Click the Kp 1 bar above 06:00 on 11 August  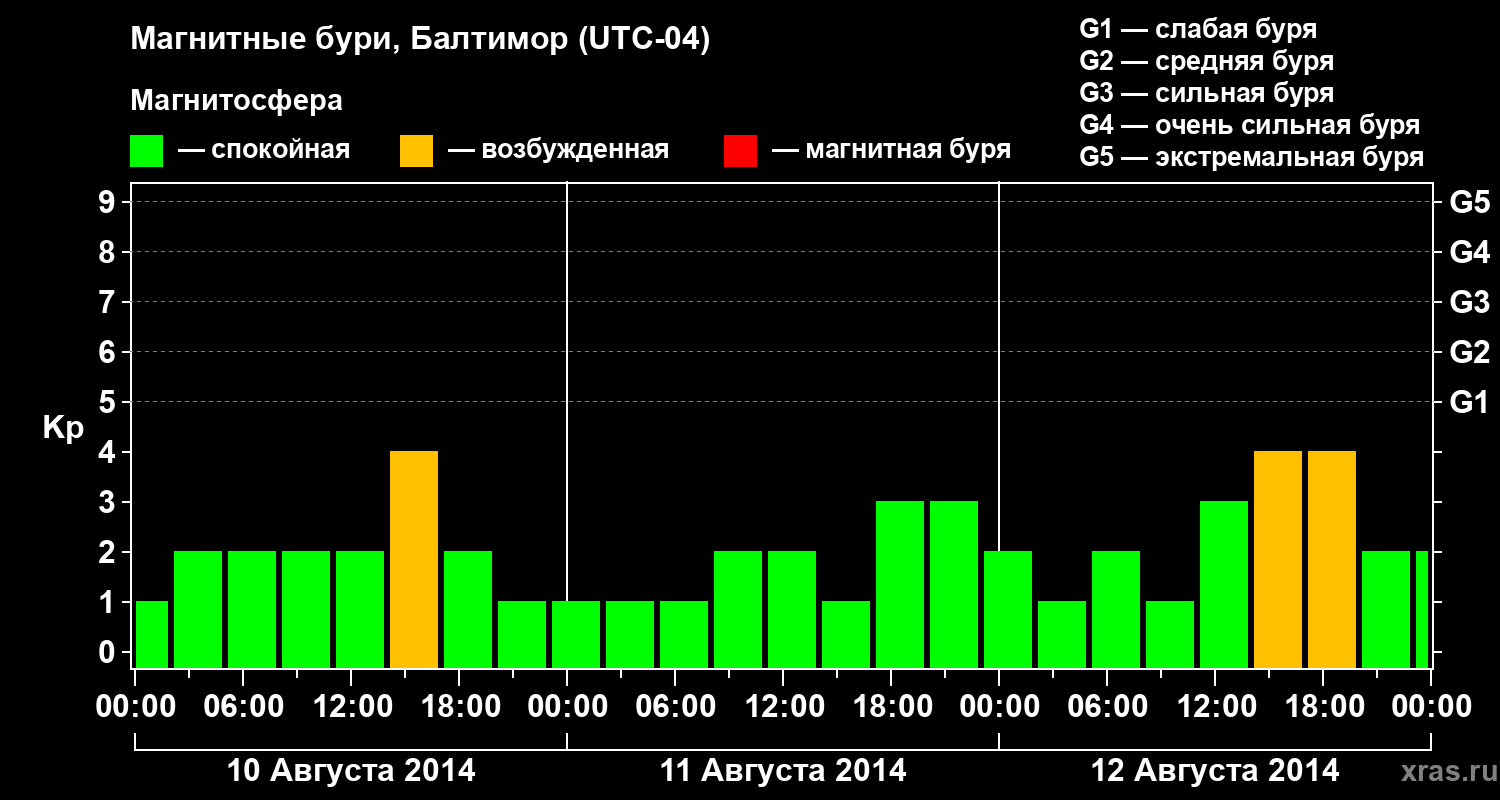click(x=684, y=634)
